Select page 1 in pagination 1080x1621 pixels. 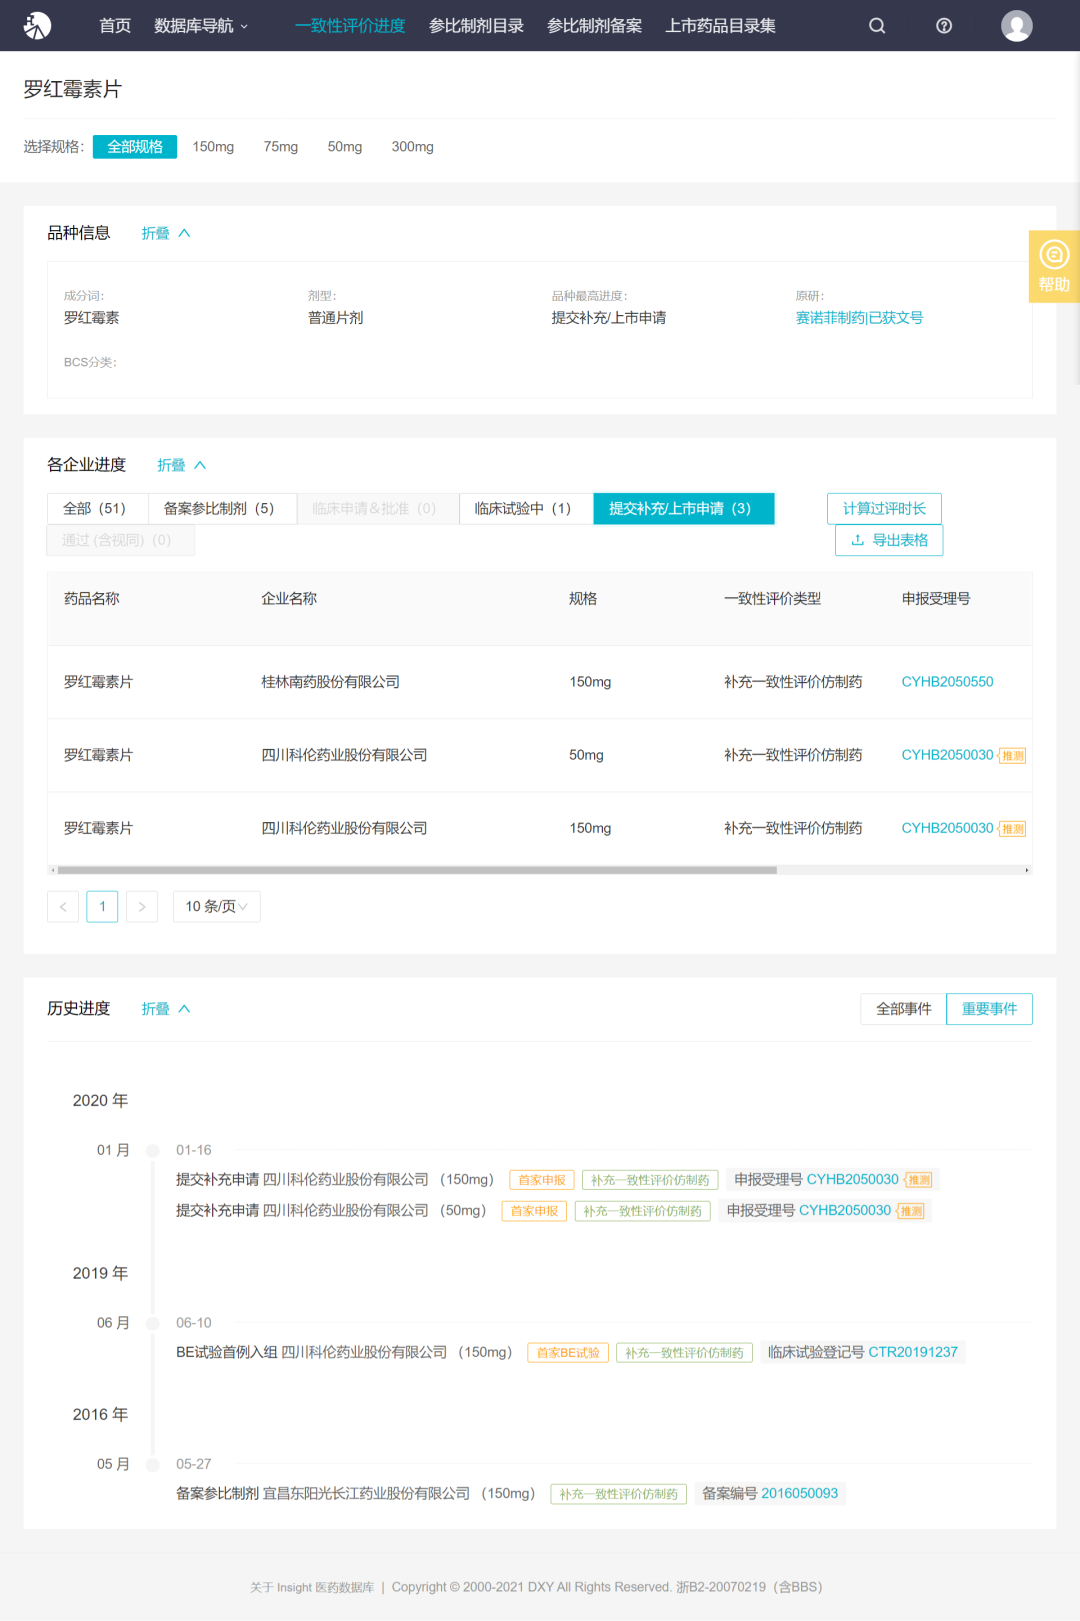pos(102,906)
